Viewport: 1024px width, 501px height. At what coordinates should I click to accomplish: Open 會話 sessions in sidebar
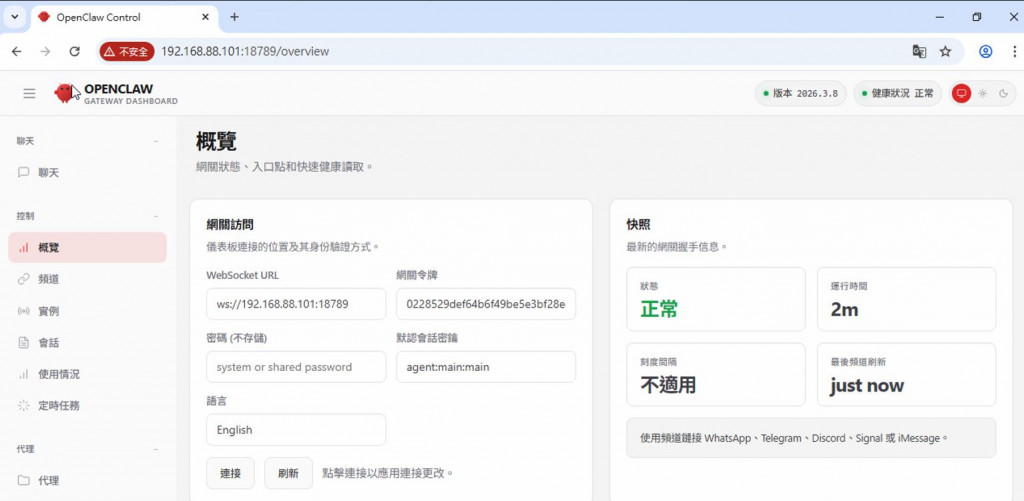tap(88, 342)
